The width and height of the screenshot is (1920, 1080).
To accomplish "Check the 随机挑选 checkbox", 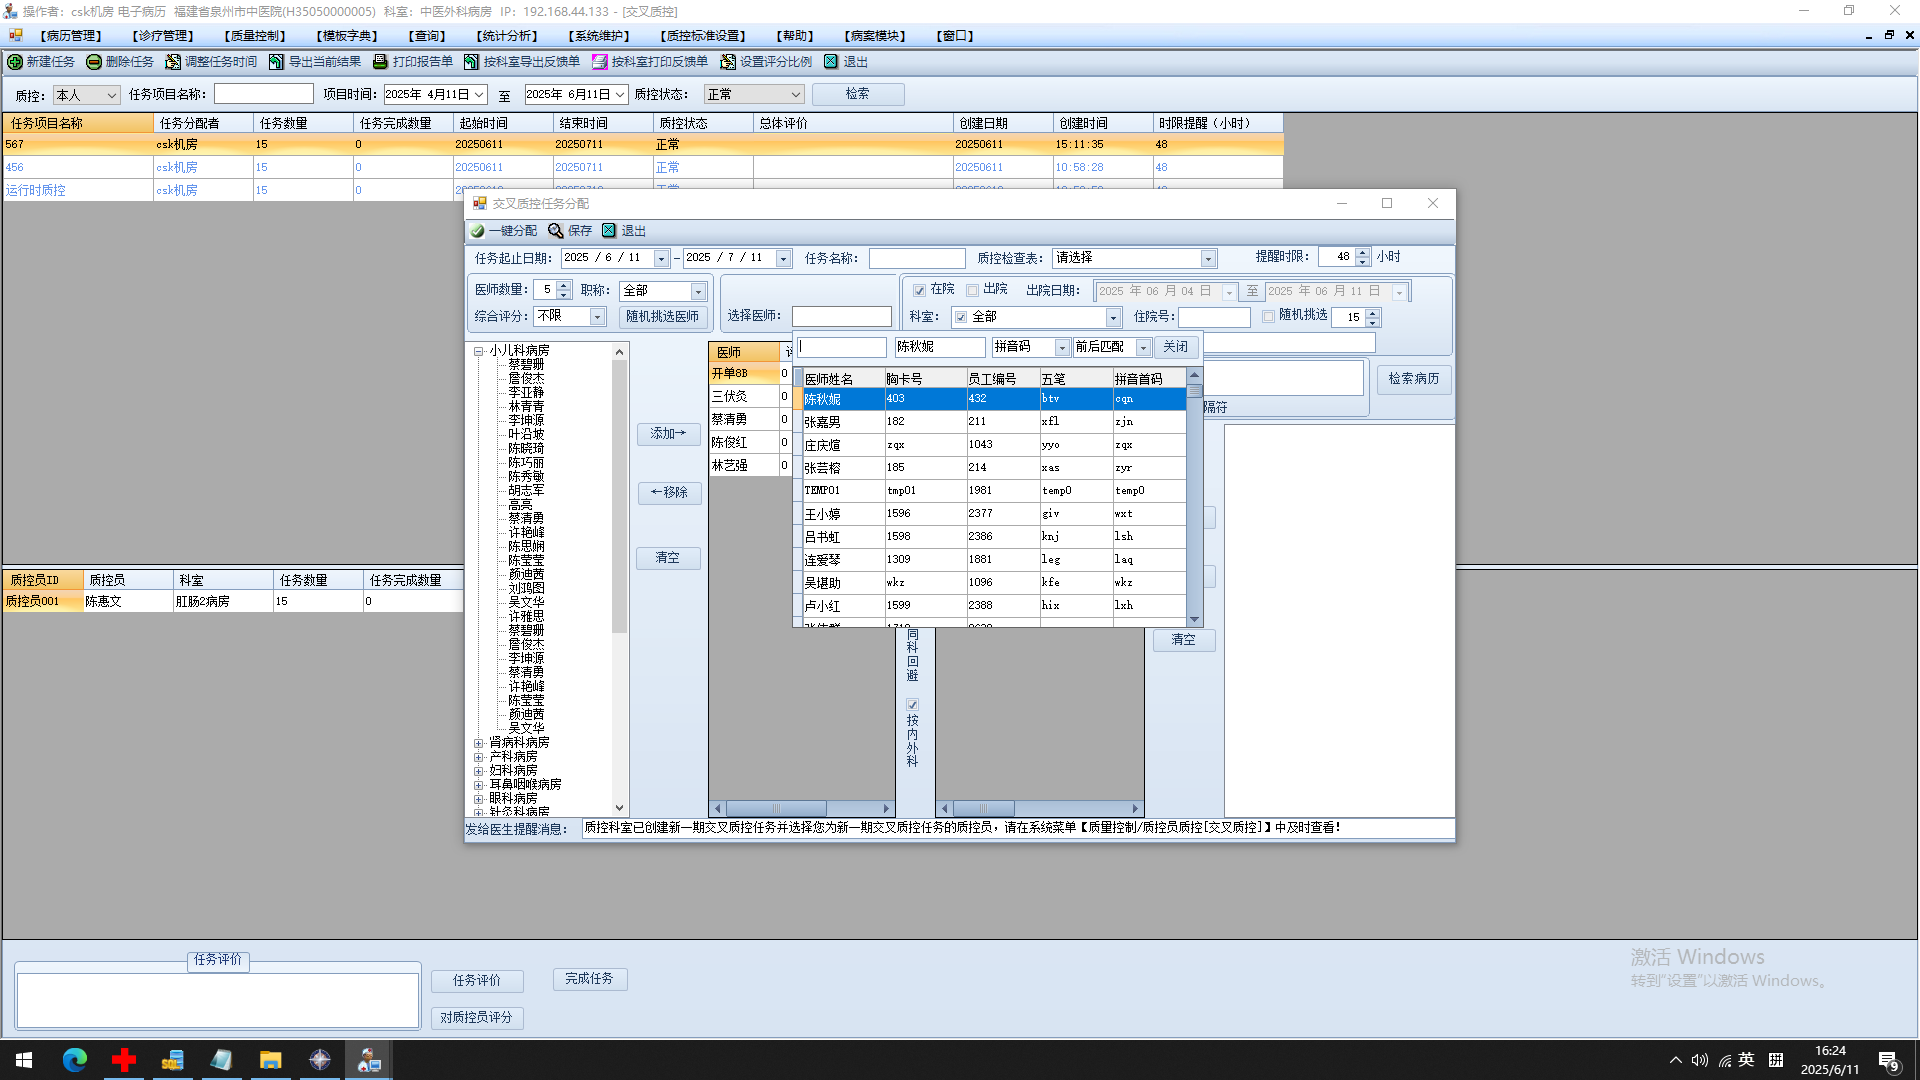I will coord(1269,316).
